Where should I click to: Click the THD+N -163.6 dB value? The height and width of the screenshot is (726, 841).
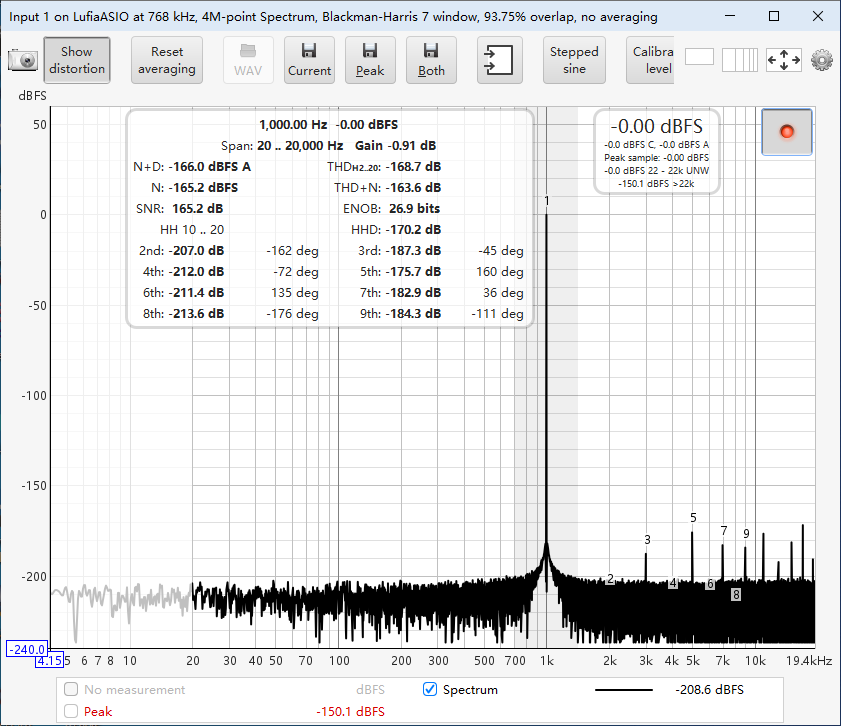[413, 188]
